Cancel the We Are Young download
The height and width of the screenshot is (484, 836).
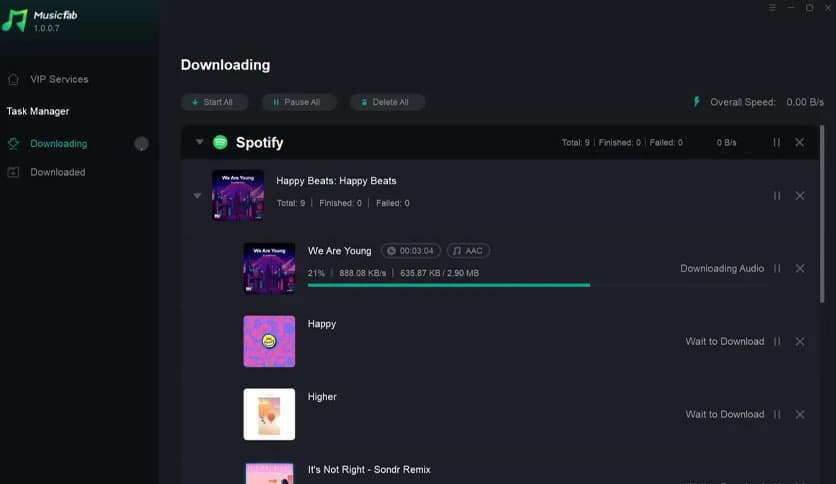coord(800,269)
